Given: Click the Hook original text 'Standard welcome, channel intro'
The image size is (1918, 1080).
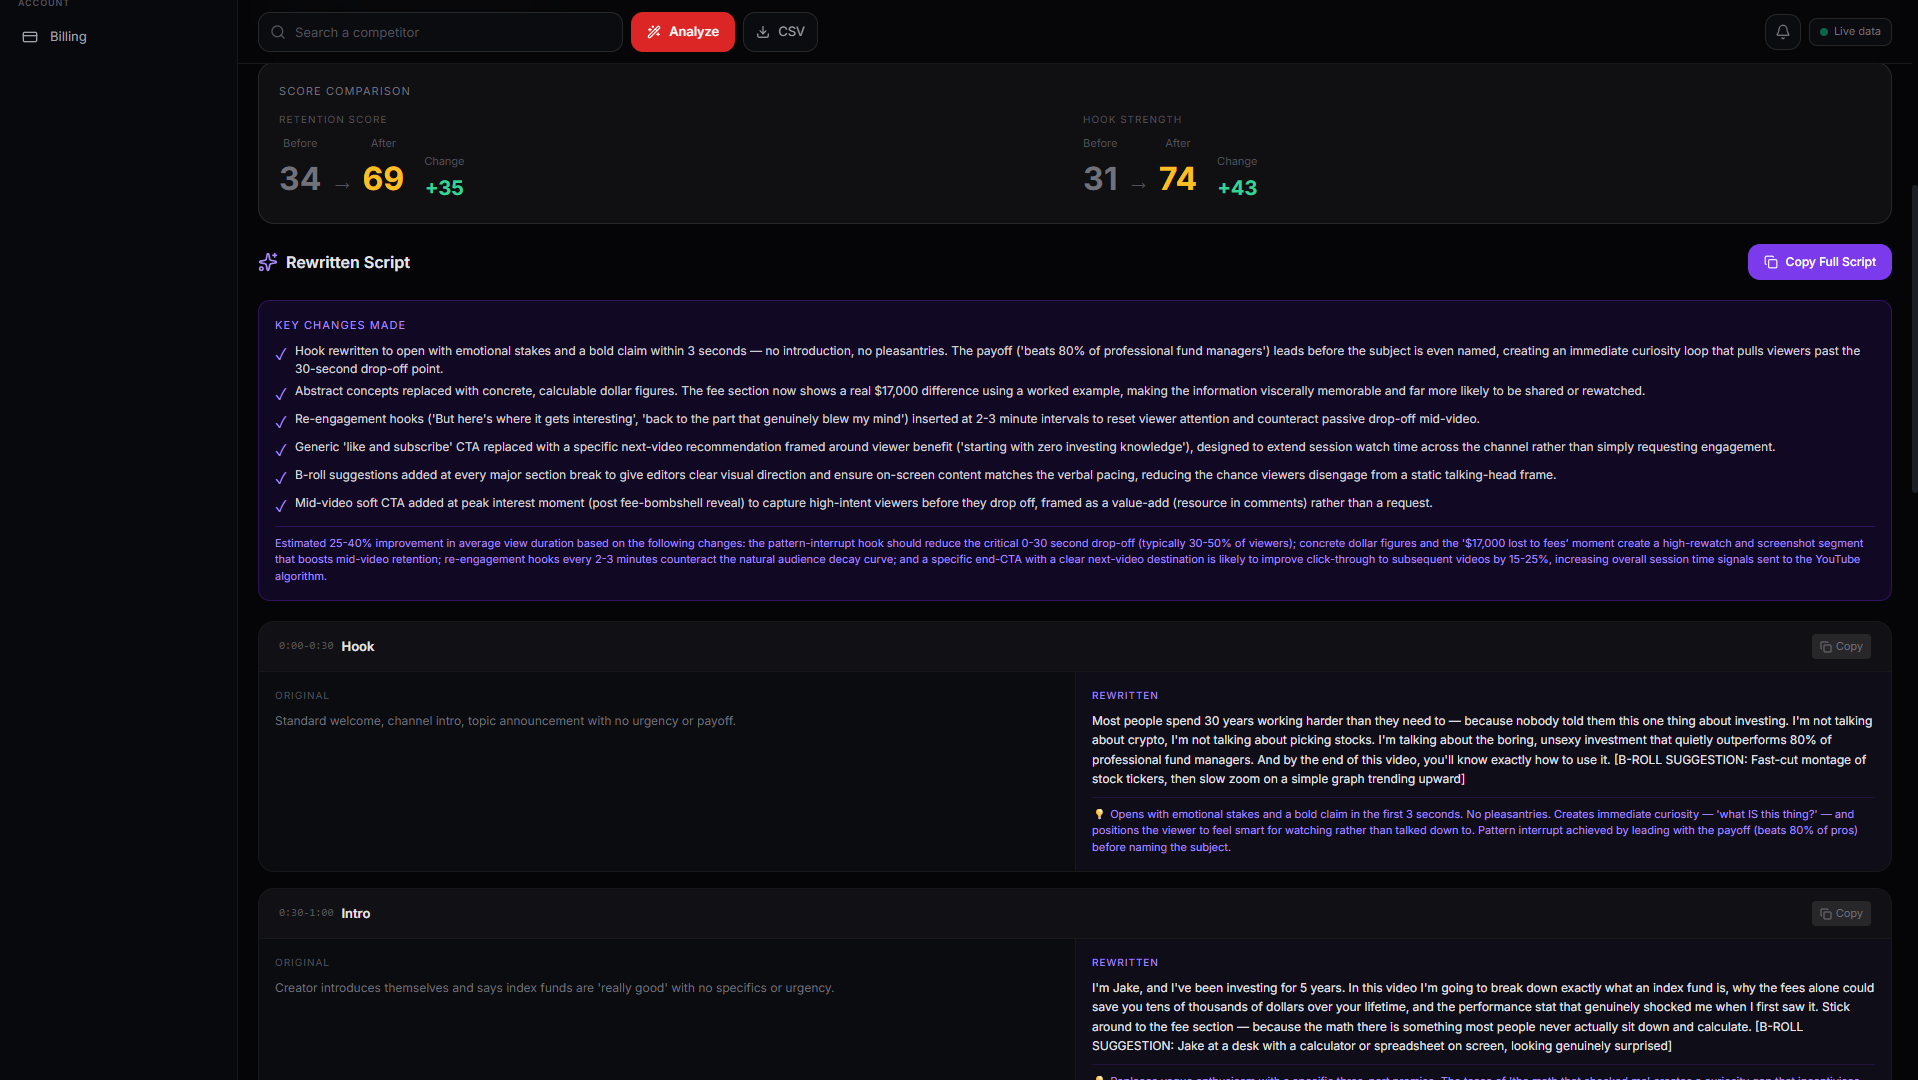Looking at the screenshot, I should 505,721.
